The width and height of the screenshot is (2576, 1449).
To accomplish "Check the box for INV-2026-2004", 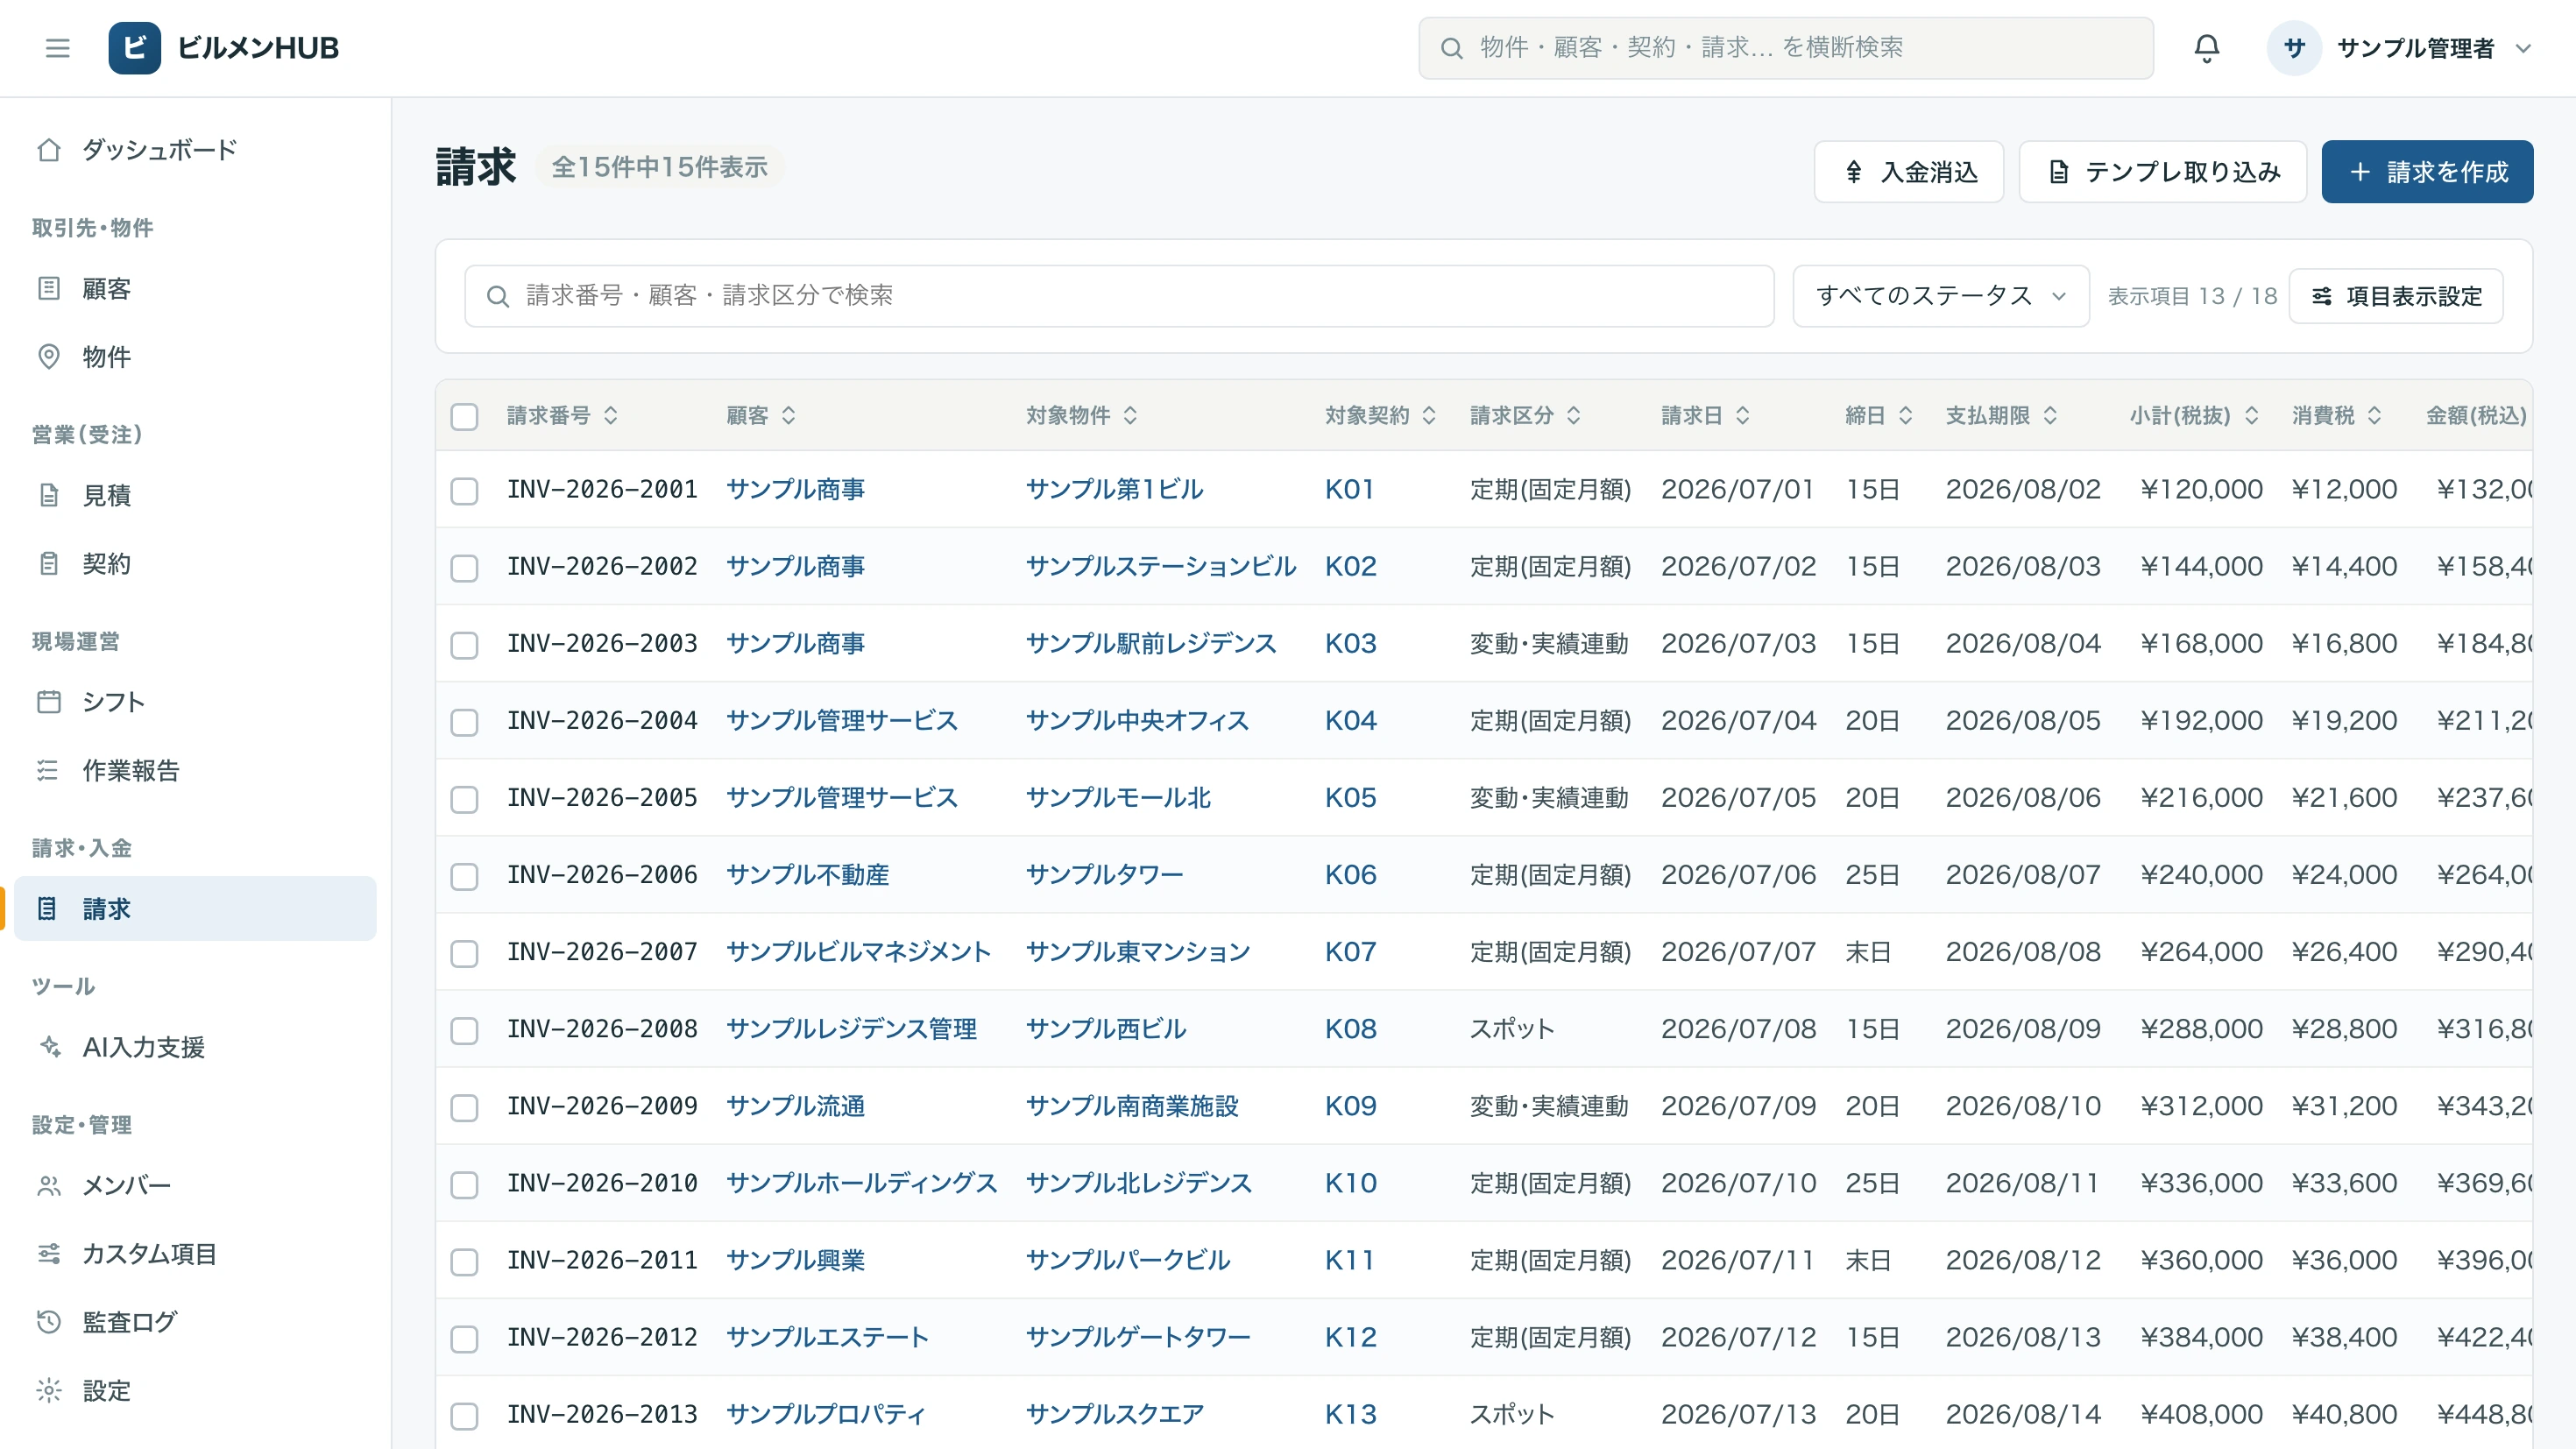I will [464, 722].
